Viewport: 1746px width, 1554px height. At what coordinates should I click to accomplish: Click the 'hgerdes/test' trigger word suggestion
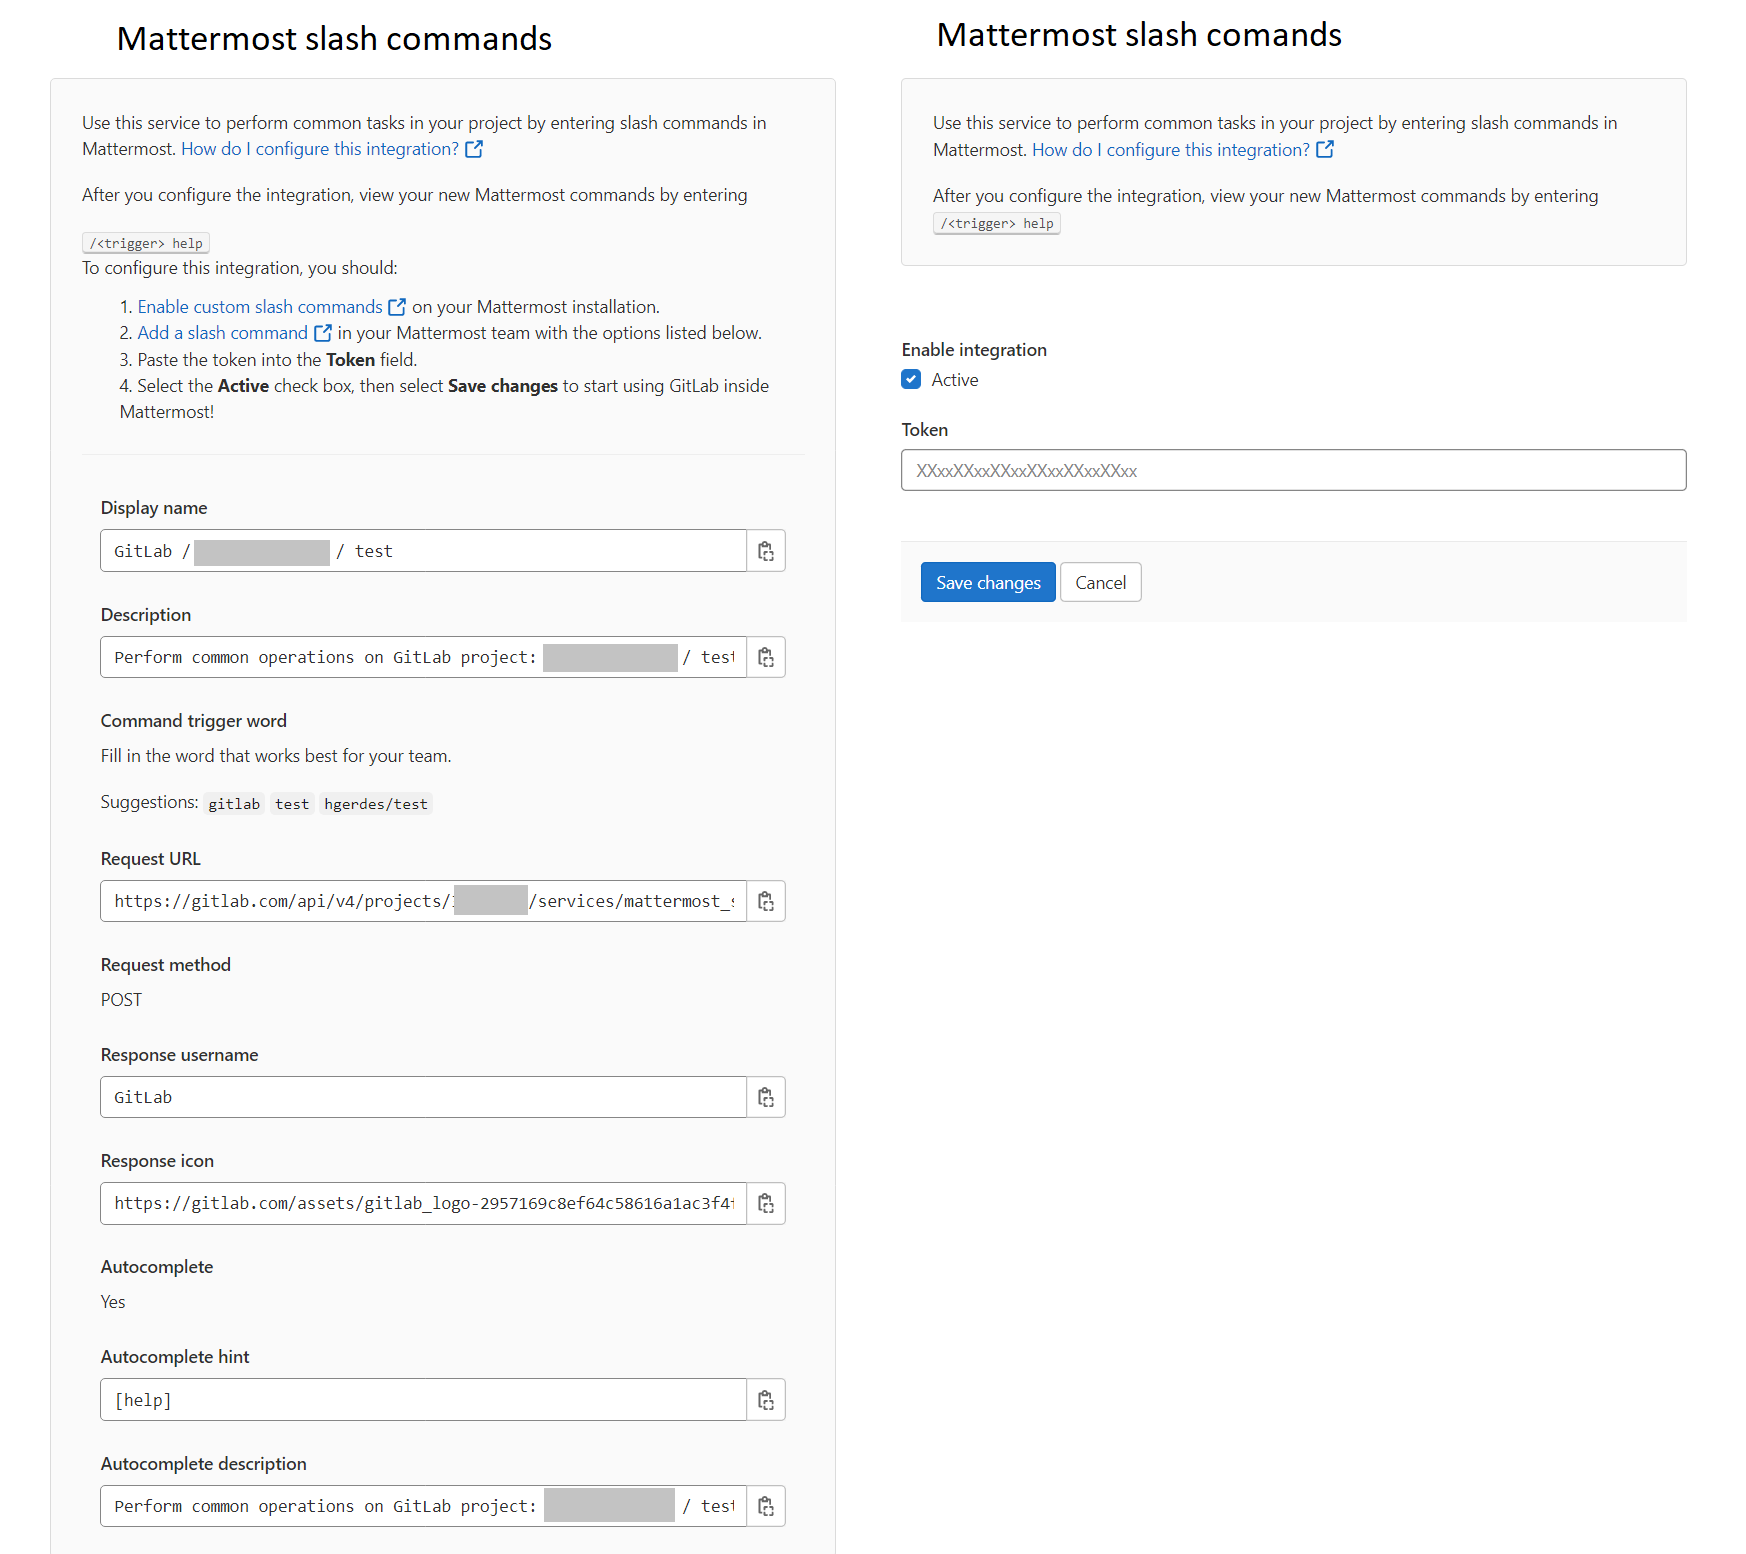pos(375,804)
